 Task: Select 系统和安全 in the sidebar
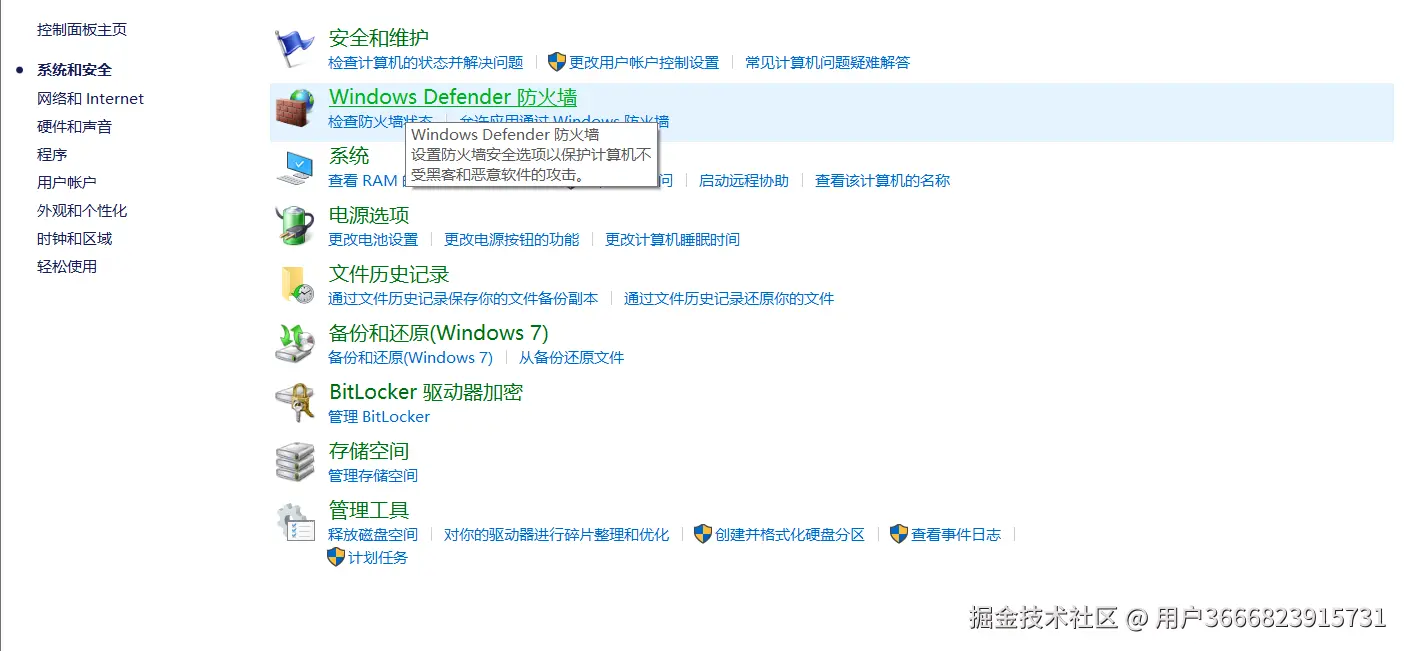74,70
